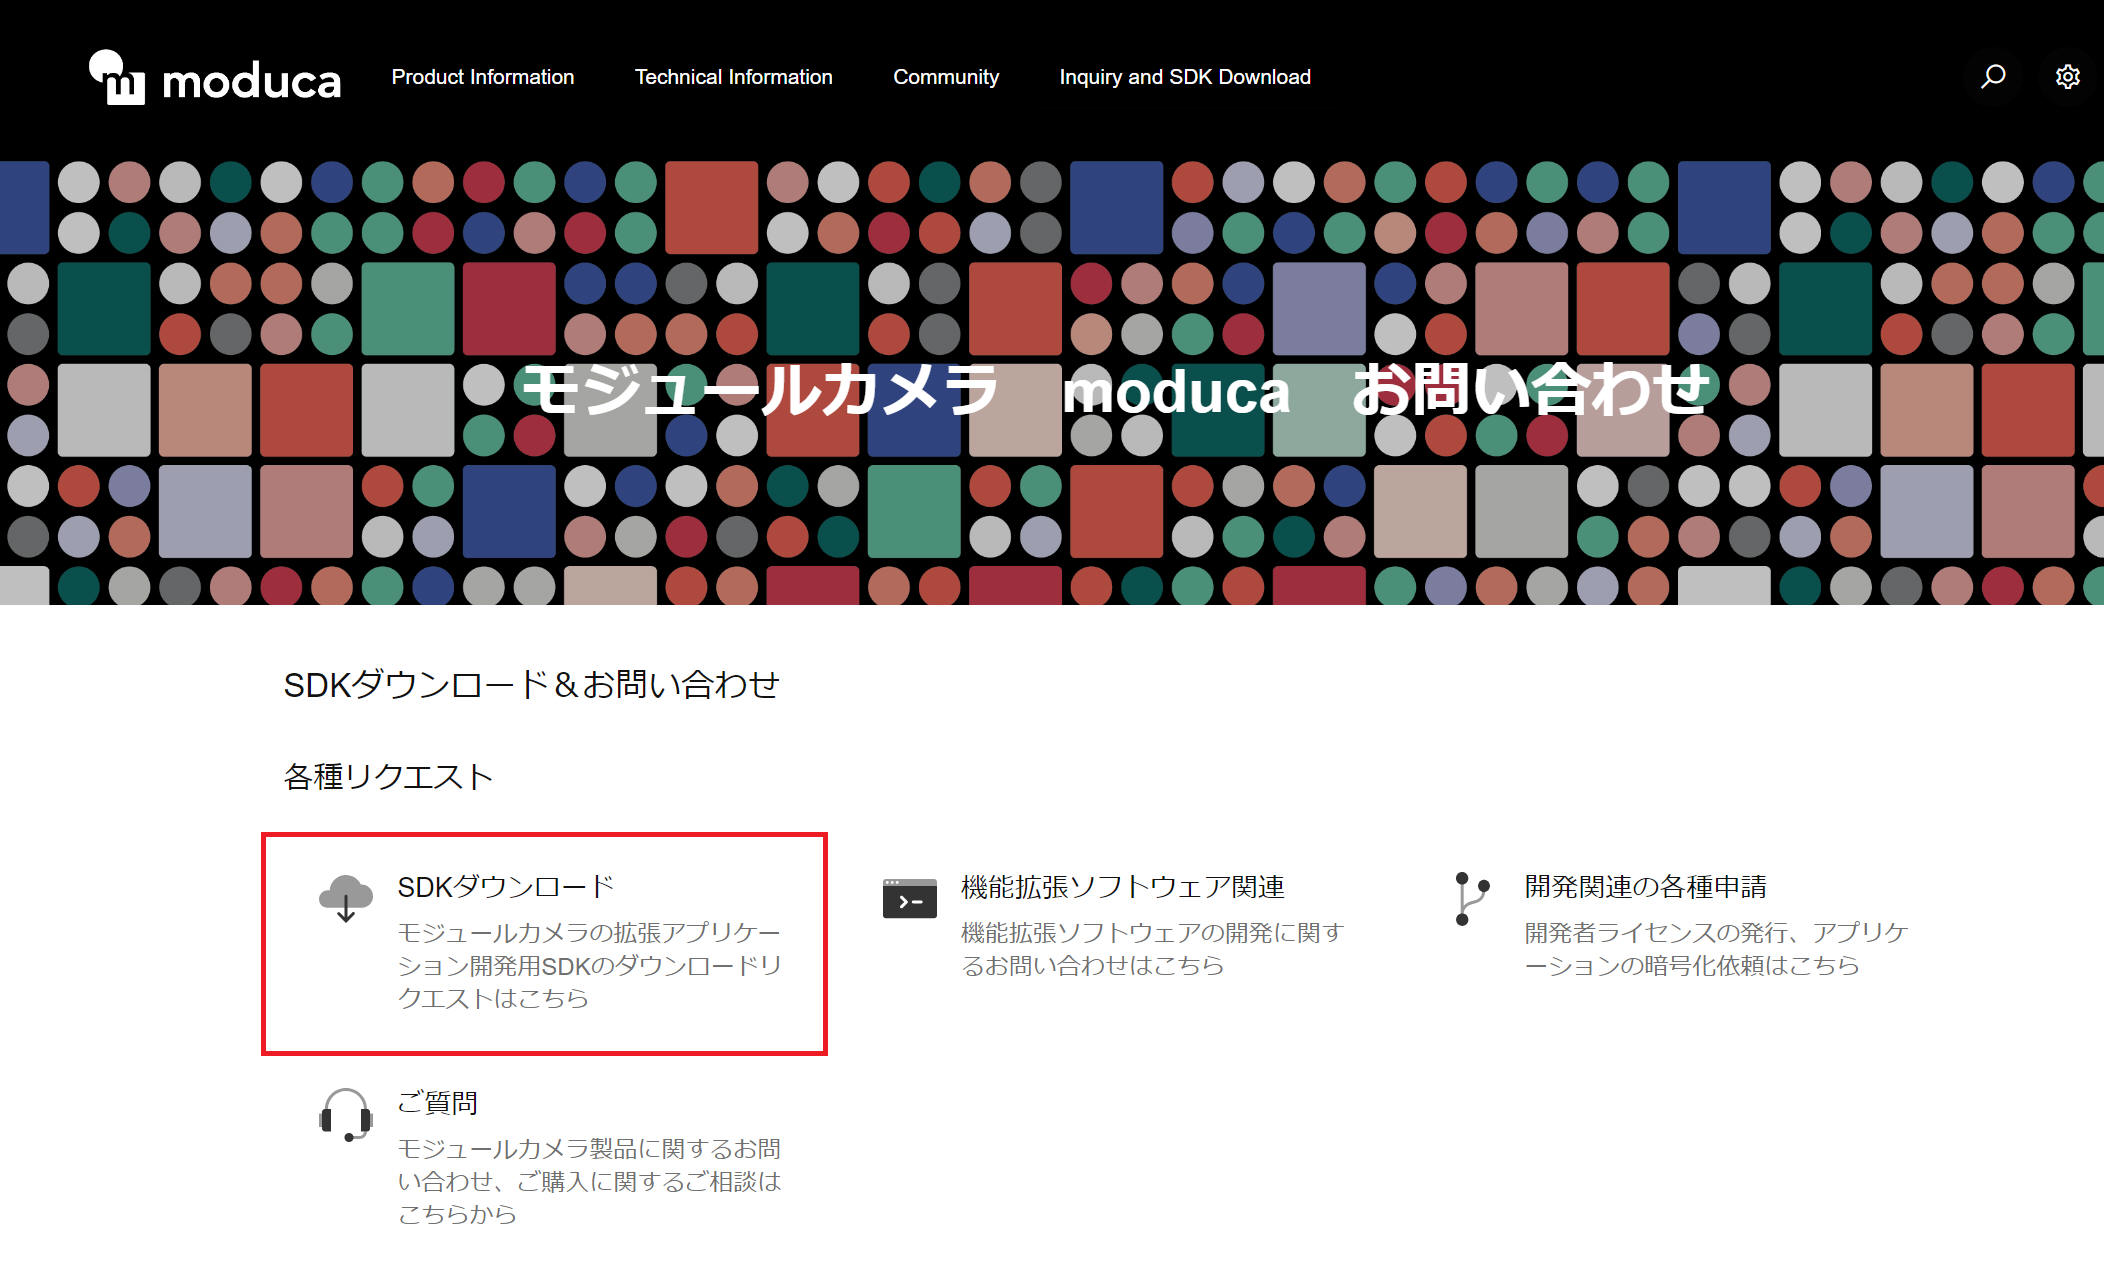Viewport: 2104px width, 1288px height.
Task: Click the terminal console icon
Action: tap(910, 898)
